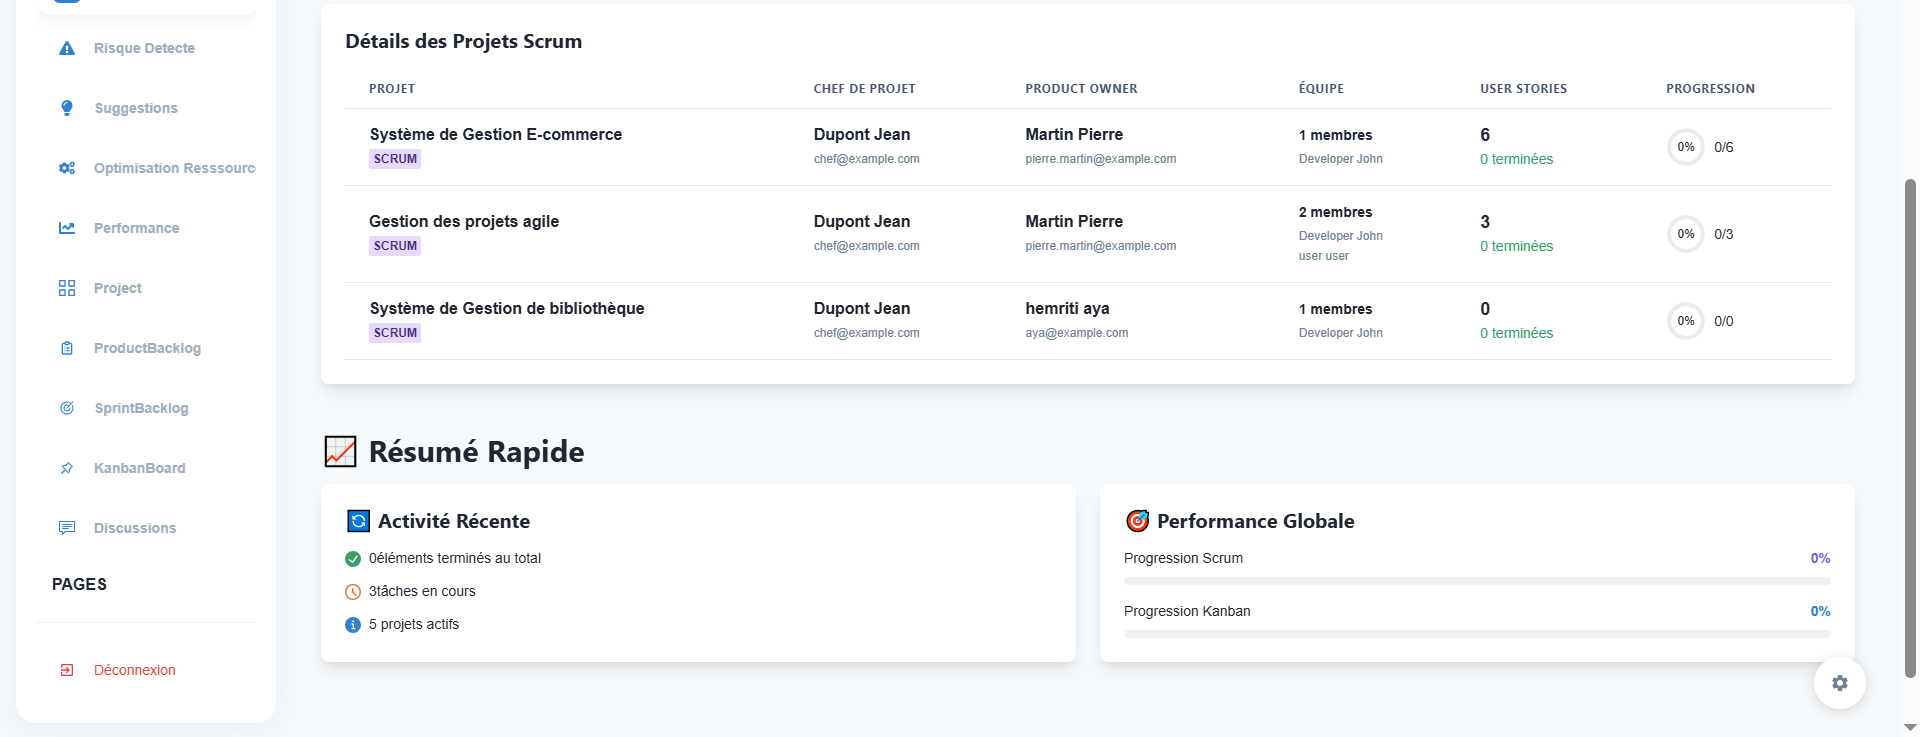Open ProductBacklog from the sidebar
This screenshot has height=737, width=1920.
[146, 348]
